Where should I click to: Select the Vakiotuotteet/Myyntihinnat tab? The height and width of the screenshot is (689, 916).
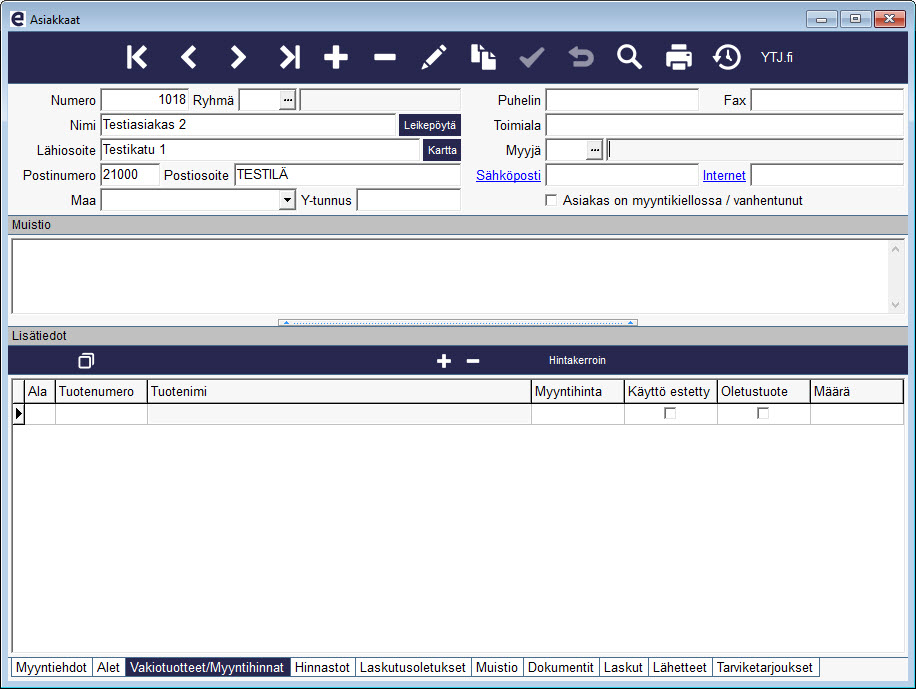point(207,667)
